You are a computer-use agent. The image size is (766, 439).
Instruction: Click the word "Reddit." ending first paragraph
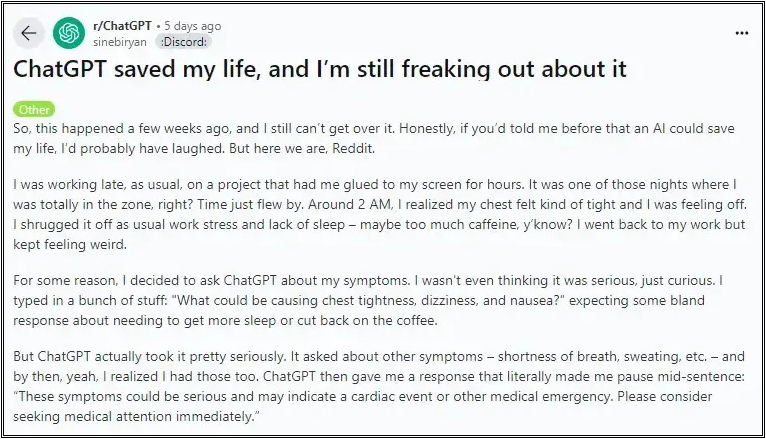pyautogui.click(x=353, y=148)
